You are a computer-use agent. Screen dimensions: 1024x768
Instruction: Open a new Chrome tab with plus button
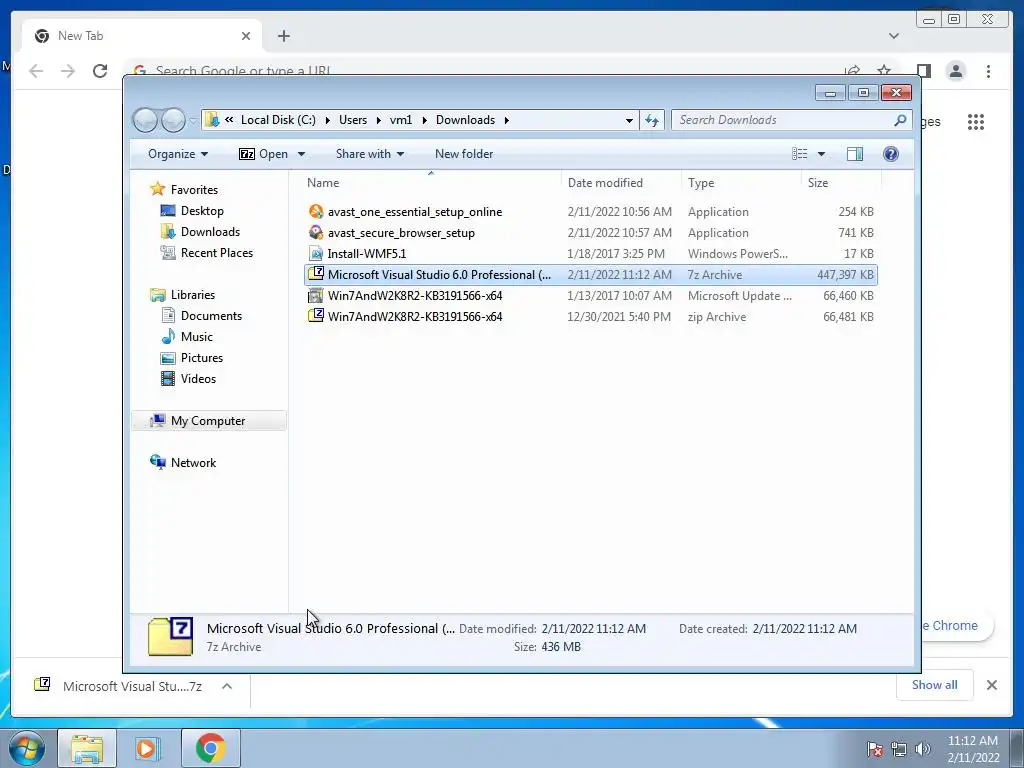click(x=283, y=36)
